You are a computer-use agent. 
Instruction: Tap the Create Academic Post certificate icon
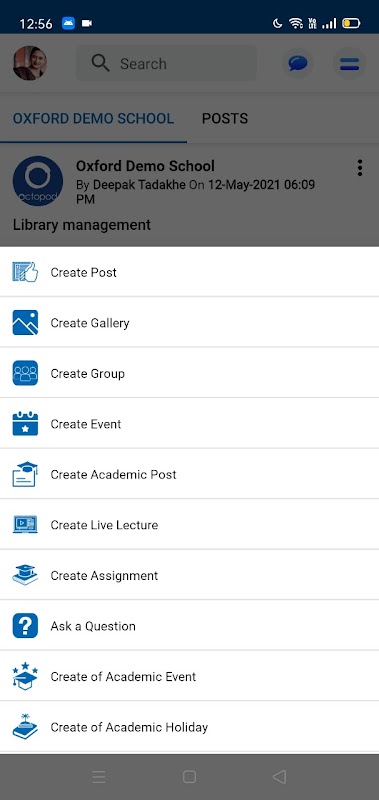(x=25, y=474)
